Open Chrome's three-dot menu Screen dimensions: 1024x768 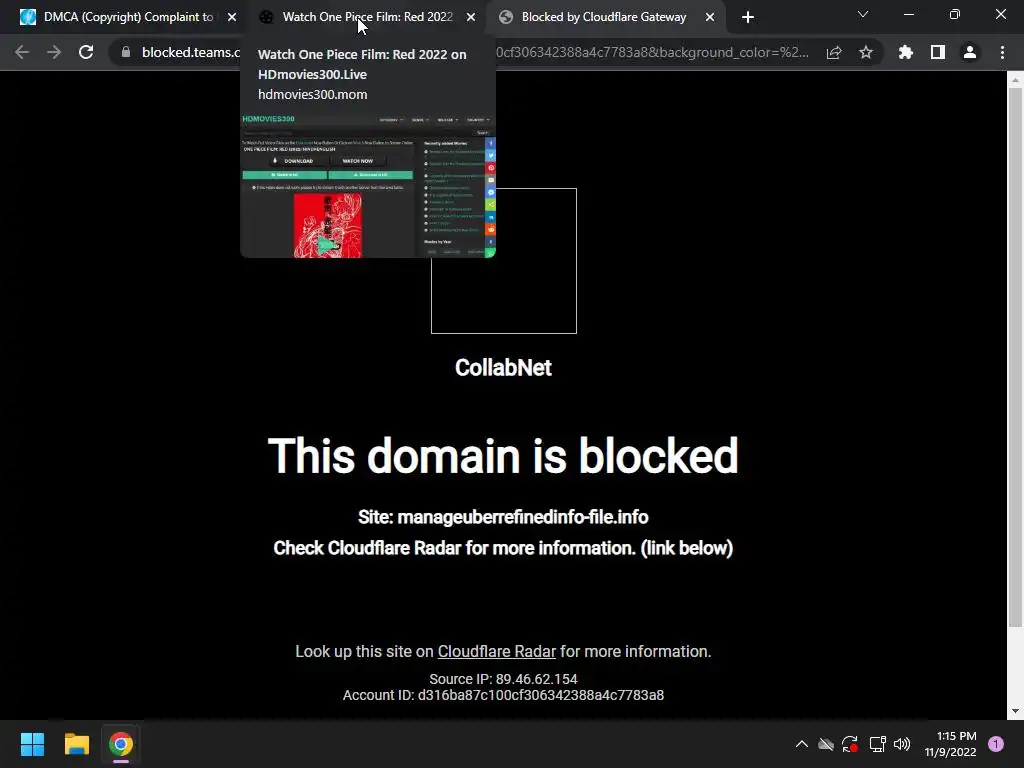[1002, 52]
